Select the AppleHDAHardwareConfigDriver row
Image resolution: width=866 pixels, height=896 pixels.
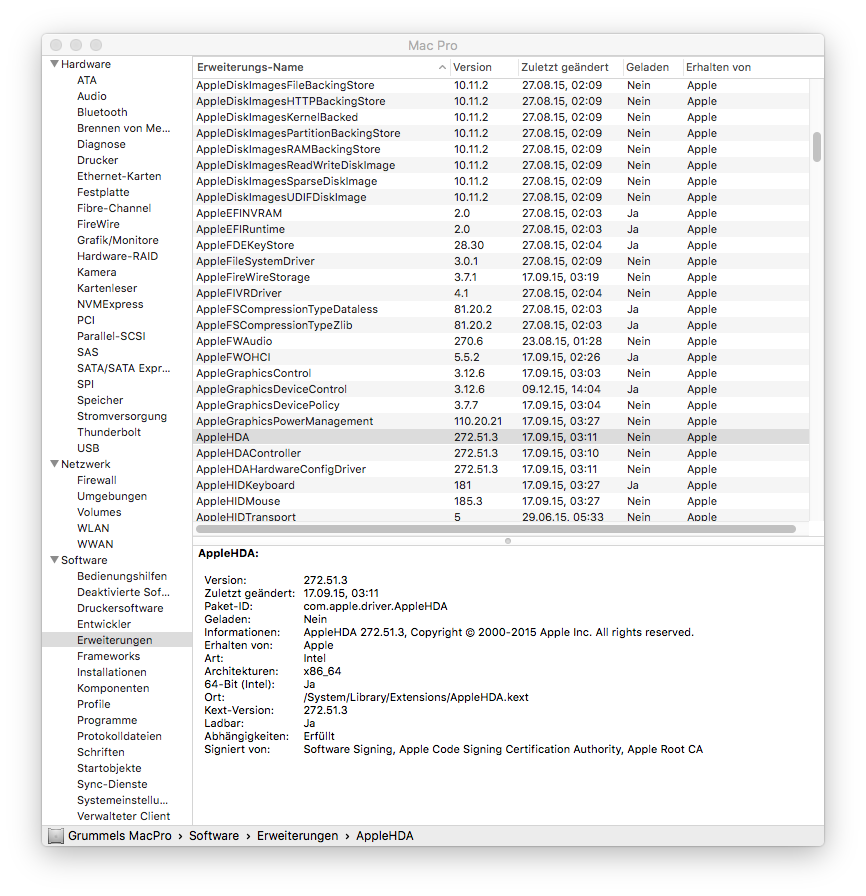[501, 469]
